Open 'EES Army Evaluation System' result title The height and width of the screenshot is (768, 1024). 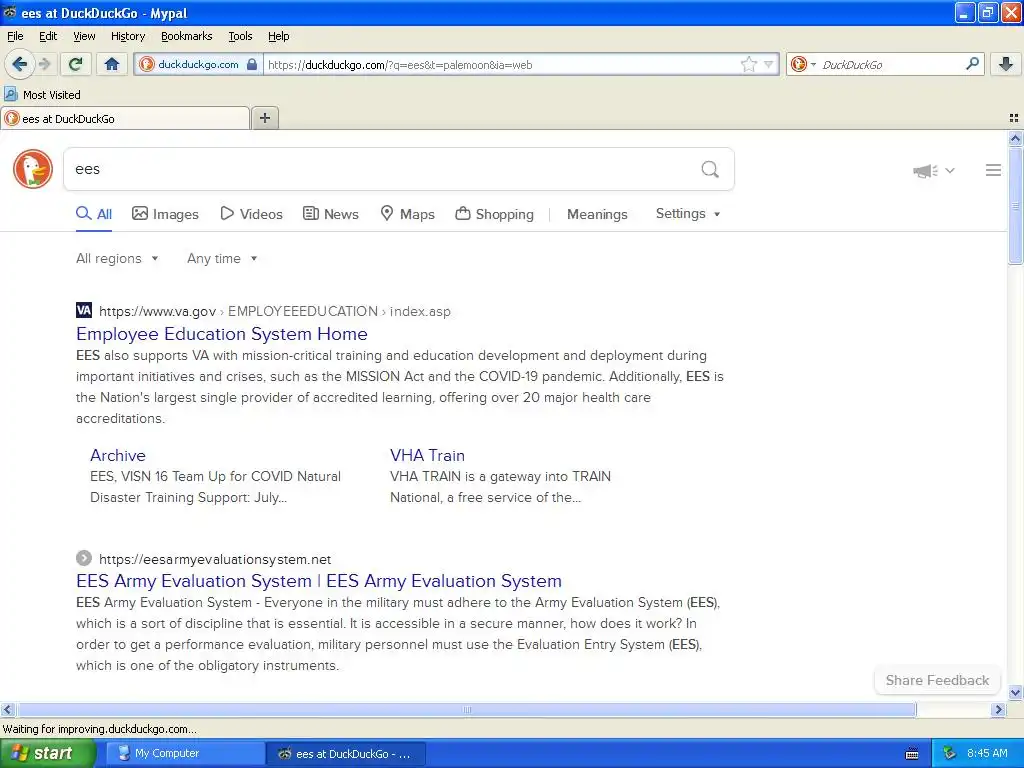(319, 581)
